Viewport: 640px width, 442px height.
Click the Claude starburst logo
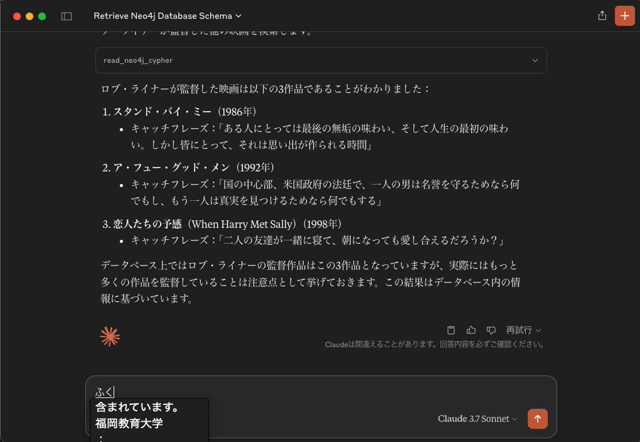(110, 336)
